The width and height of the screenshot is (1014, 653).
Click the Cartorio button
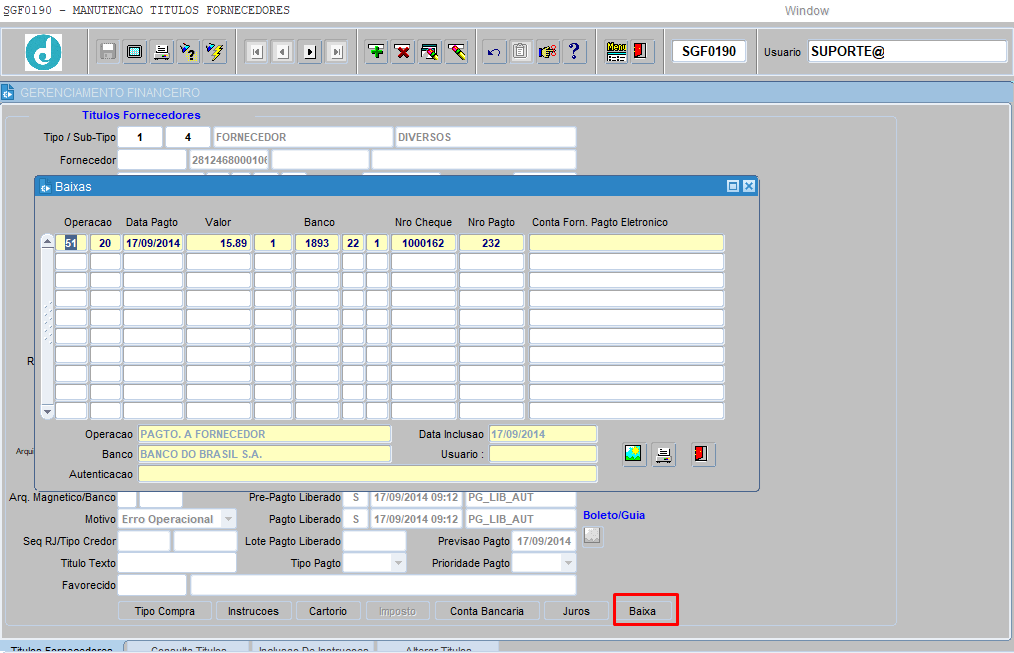click(x=328, y=611)
